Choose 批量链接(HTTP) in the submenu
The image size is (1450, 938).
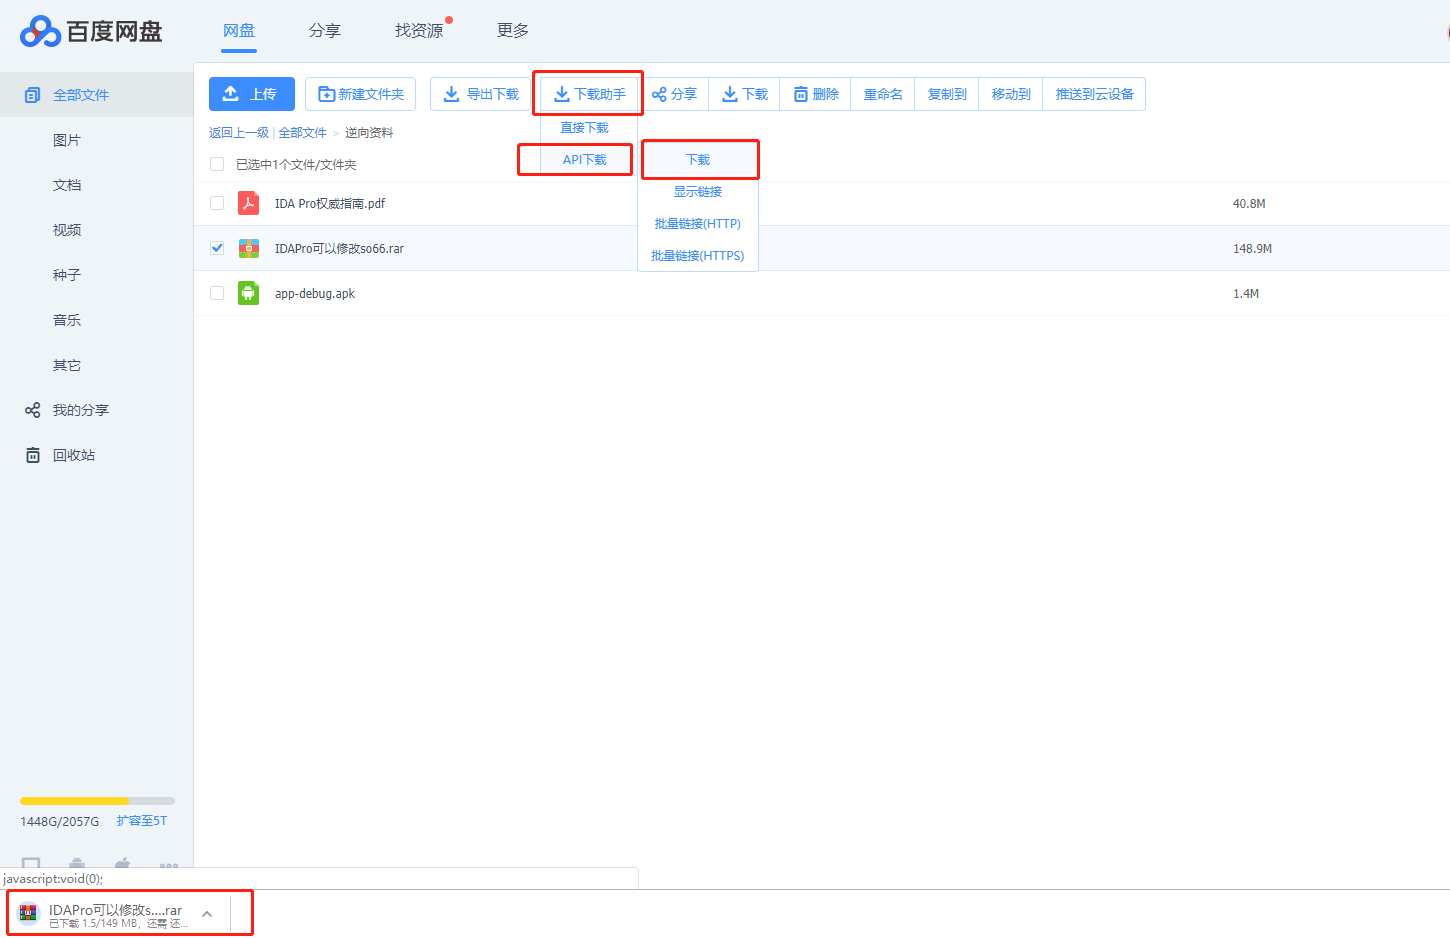tap(698, 224)
